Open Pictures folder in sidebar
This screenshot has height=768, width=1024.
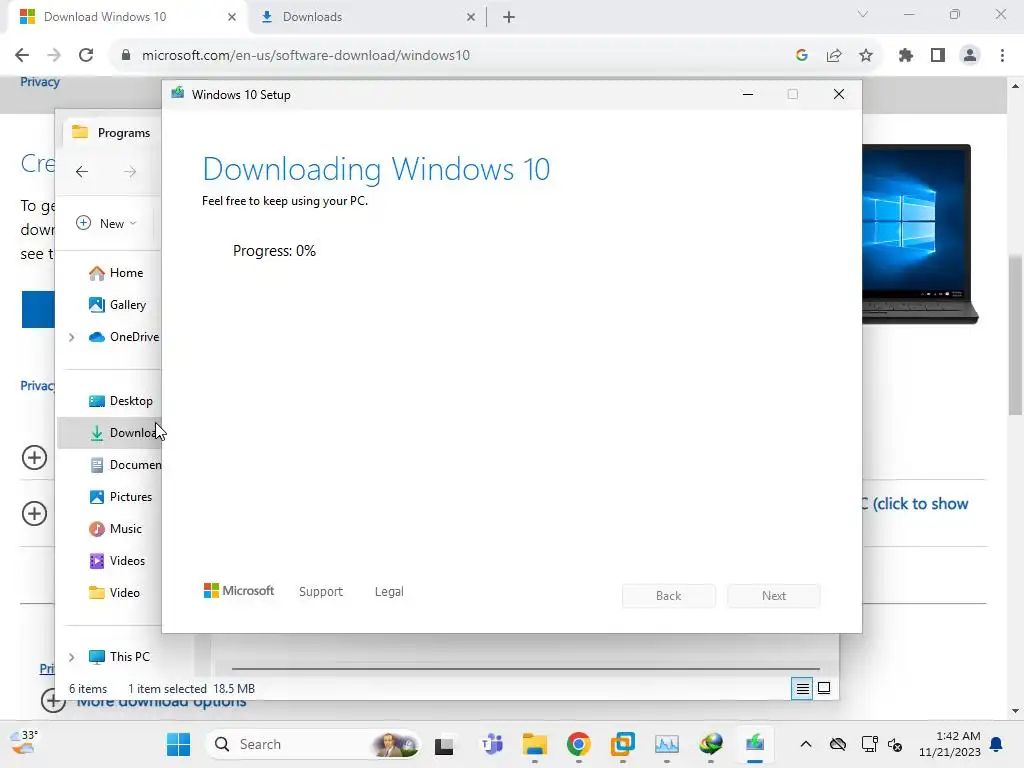click(x=120, y=497)
